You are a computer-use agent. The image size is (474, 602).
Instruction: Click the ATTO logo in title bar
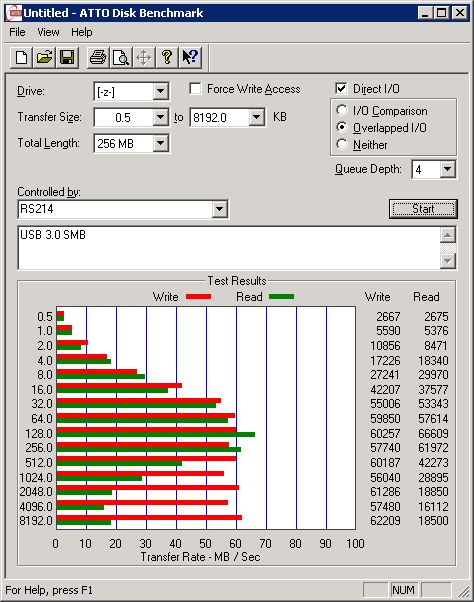[15, 13]
